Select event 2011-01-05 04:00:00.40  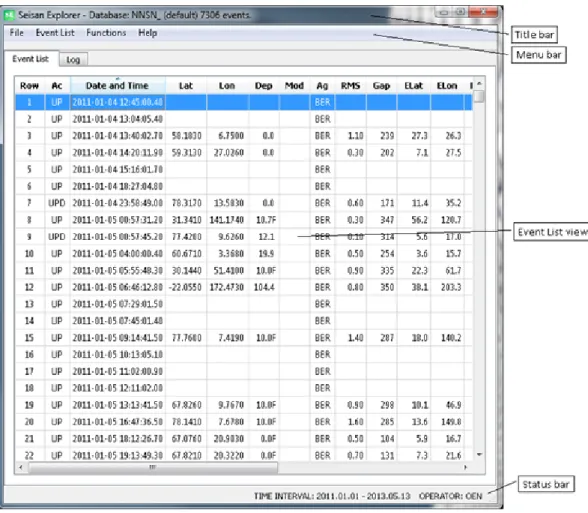(x=244, y=254)
